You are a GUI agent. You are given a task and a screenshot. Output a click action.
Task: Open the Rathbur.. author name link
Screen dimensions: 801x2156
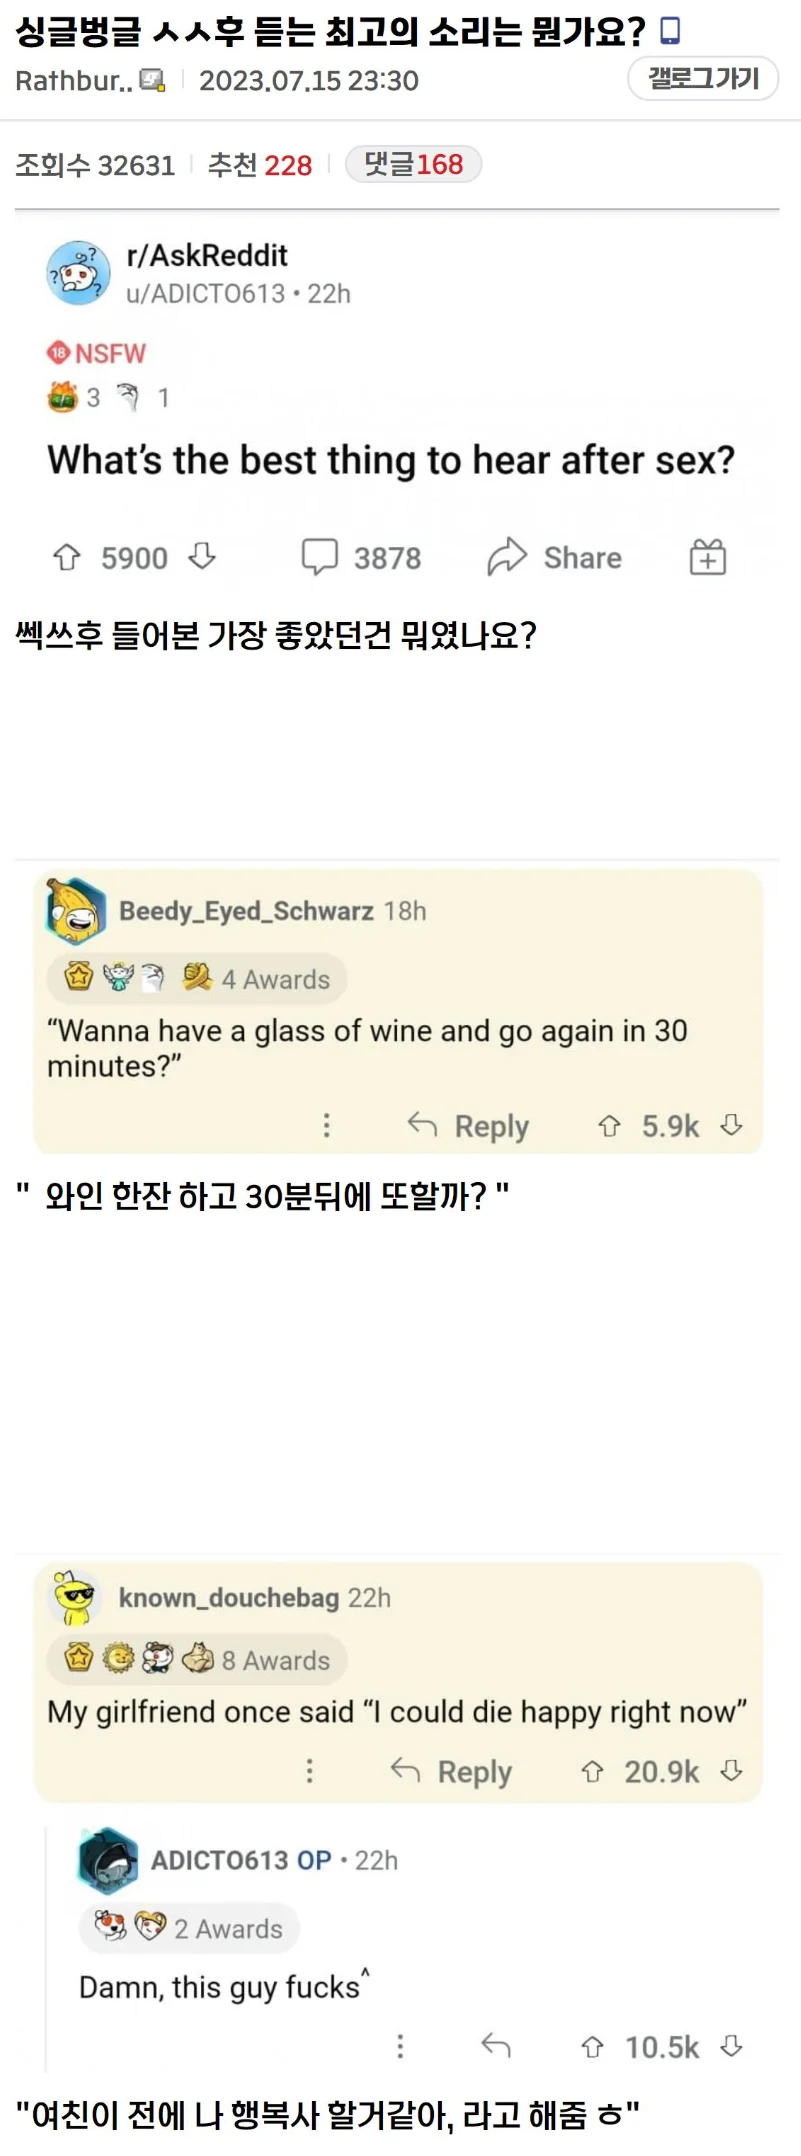pos(74,81)
